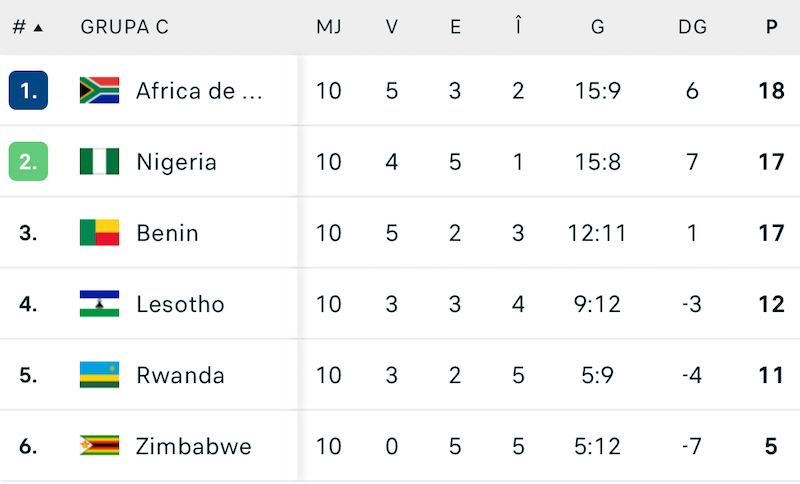Click the Nigeria flag icon

(x=99, y=162)
